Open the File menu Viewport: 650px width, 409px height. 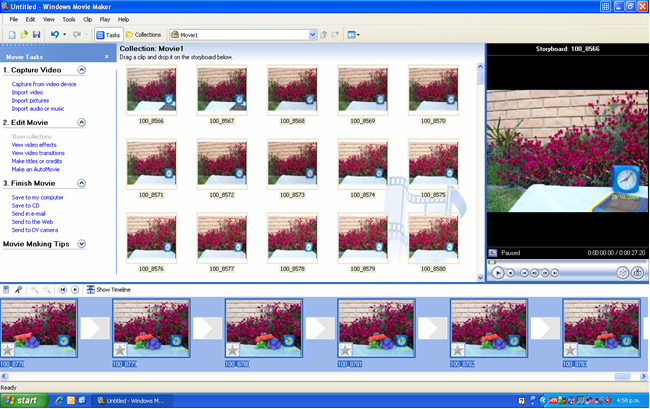[x=14, y=19]
